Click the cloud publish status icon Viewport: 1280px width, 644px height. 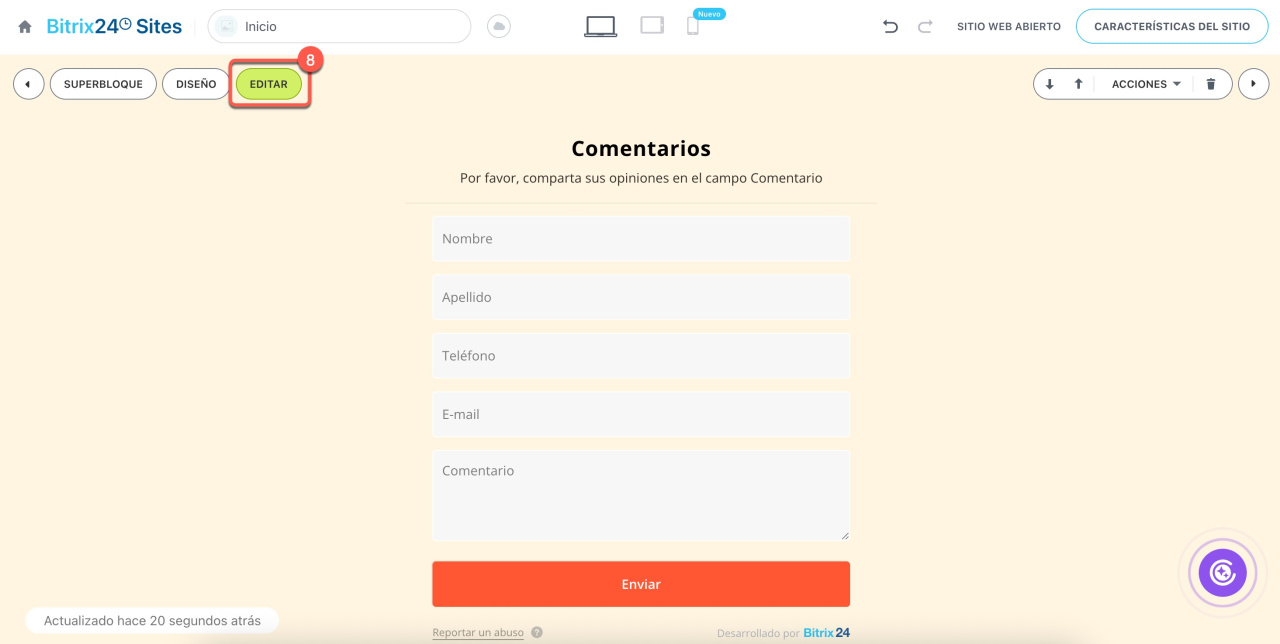(x=499, y=27)
